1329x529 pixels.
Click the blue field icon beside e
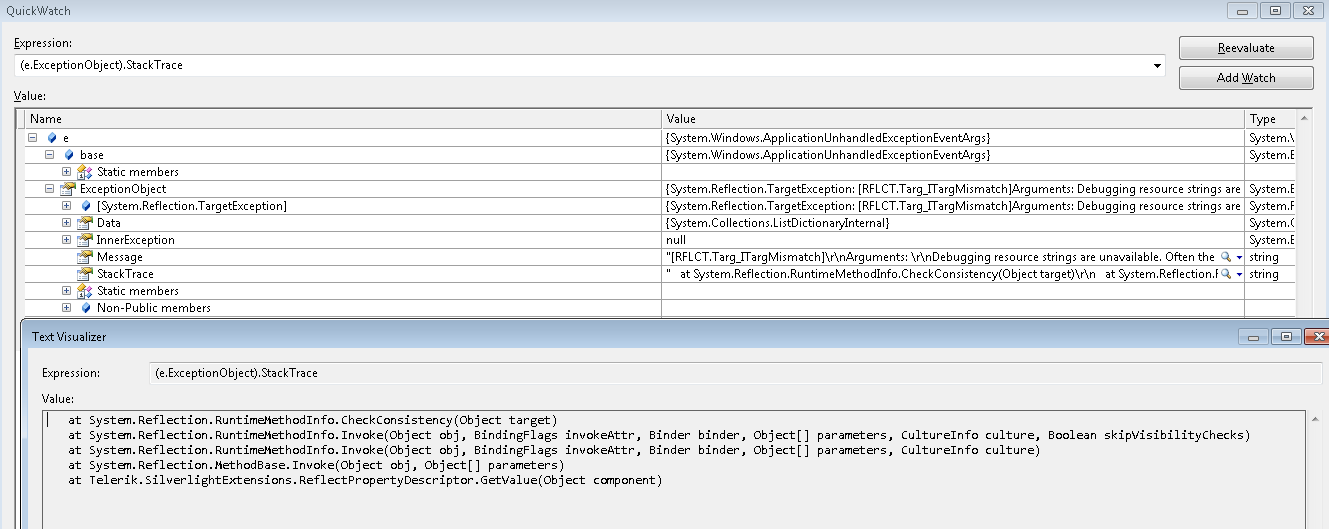52,138
